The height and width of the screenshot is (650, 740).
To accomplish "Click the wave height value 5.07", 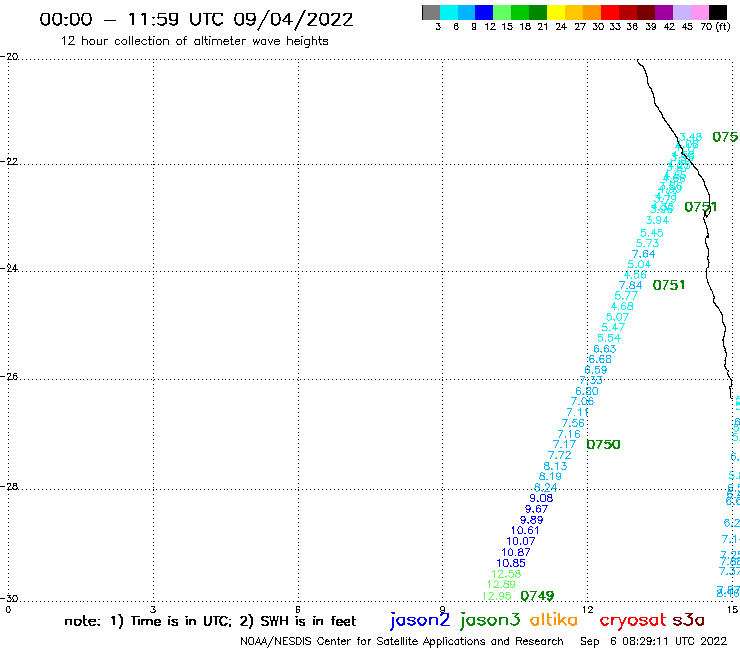I will point(617,317).
